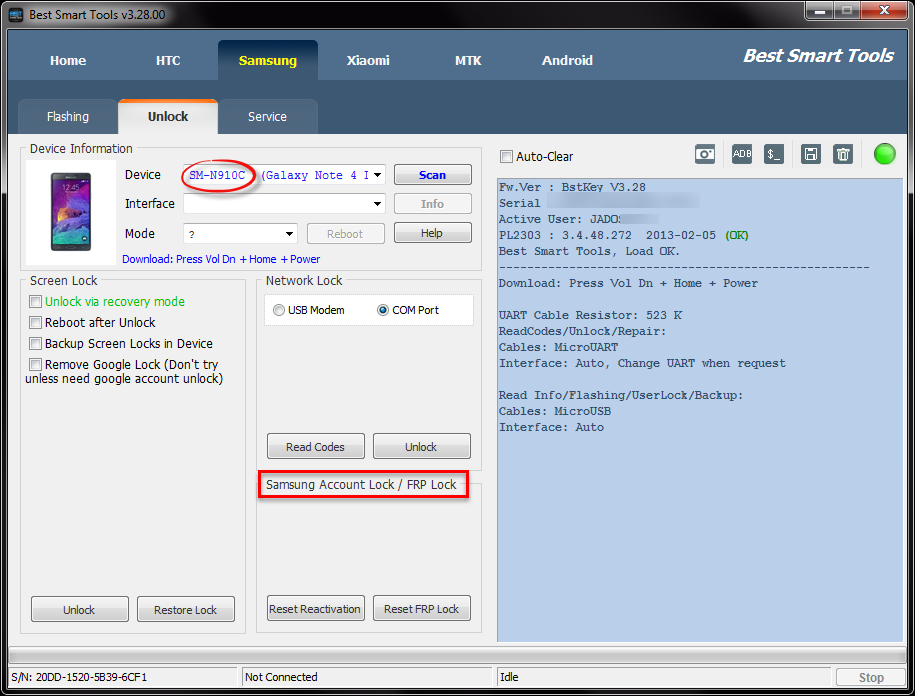
Task: Take a screenshot with the camera icon
Action: [704, 155]
